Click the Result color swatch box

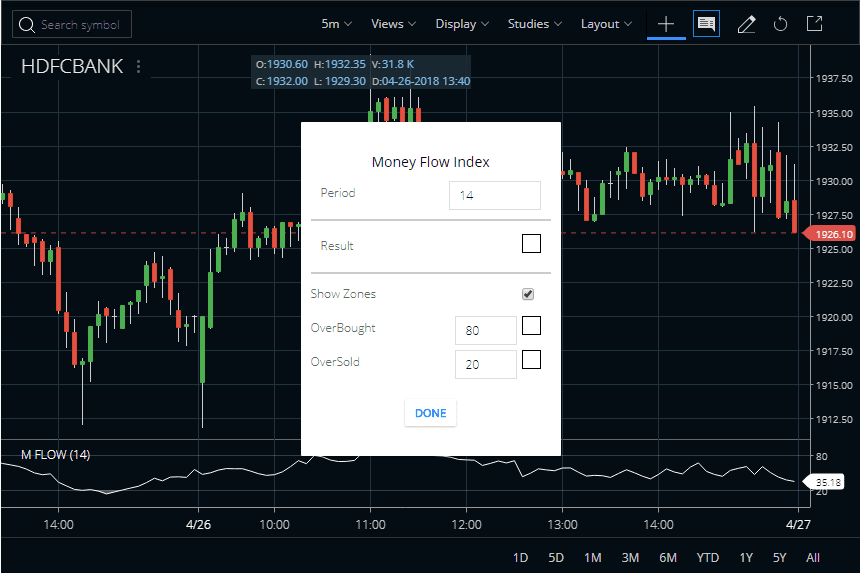point(531,243)
